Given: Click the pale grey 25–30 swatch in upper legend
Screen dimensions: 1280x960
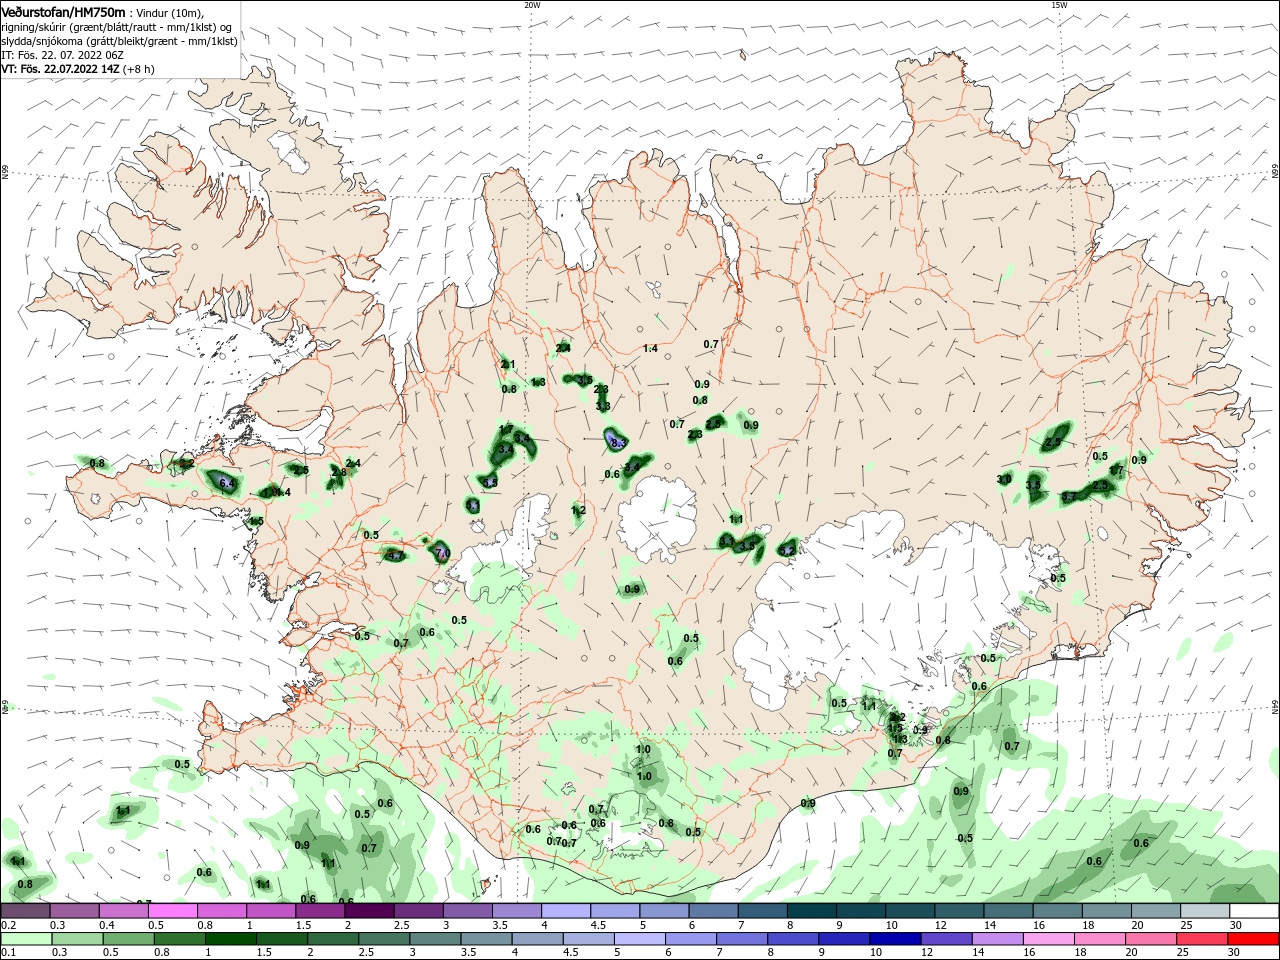Looking at the screenshot, I should coord(1205,910).
